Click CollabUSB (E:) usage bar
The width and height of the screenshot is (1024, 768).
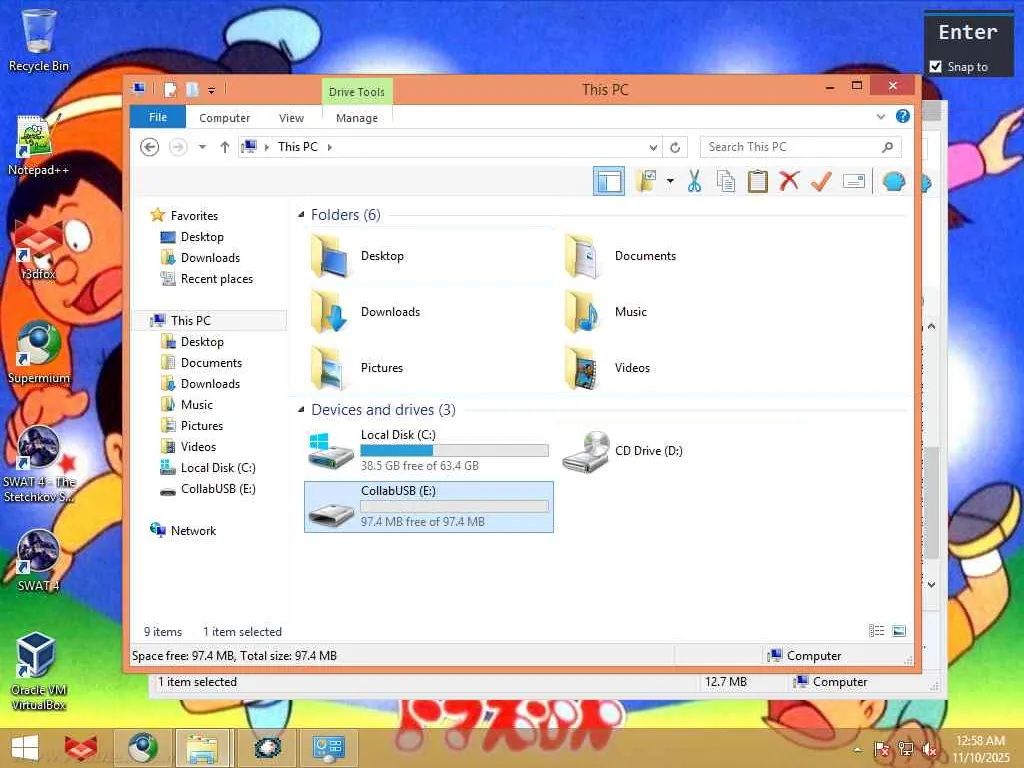click(455, 507)
